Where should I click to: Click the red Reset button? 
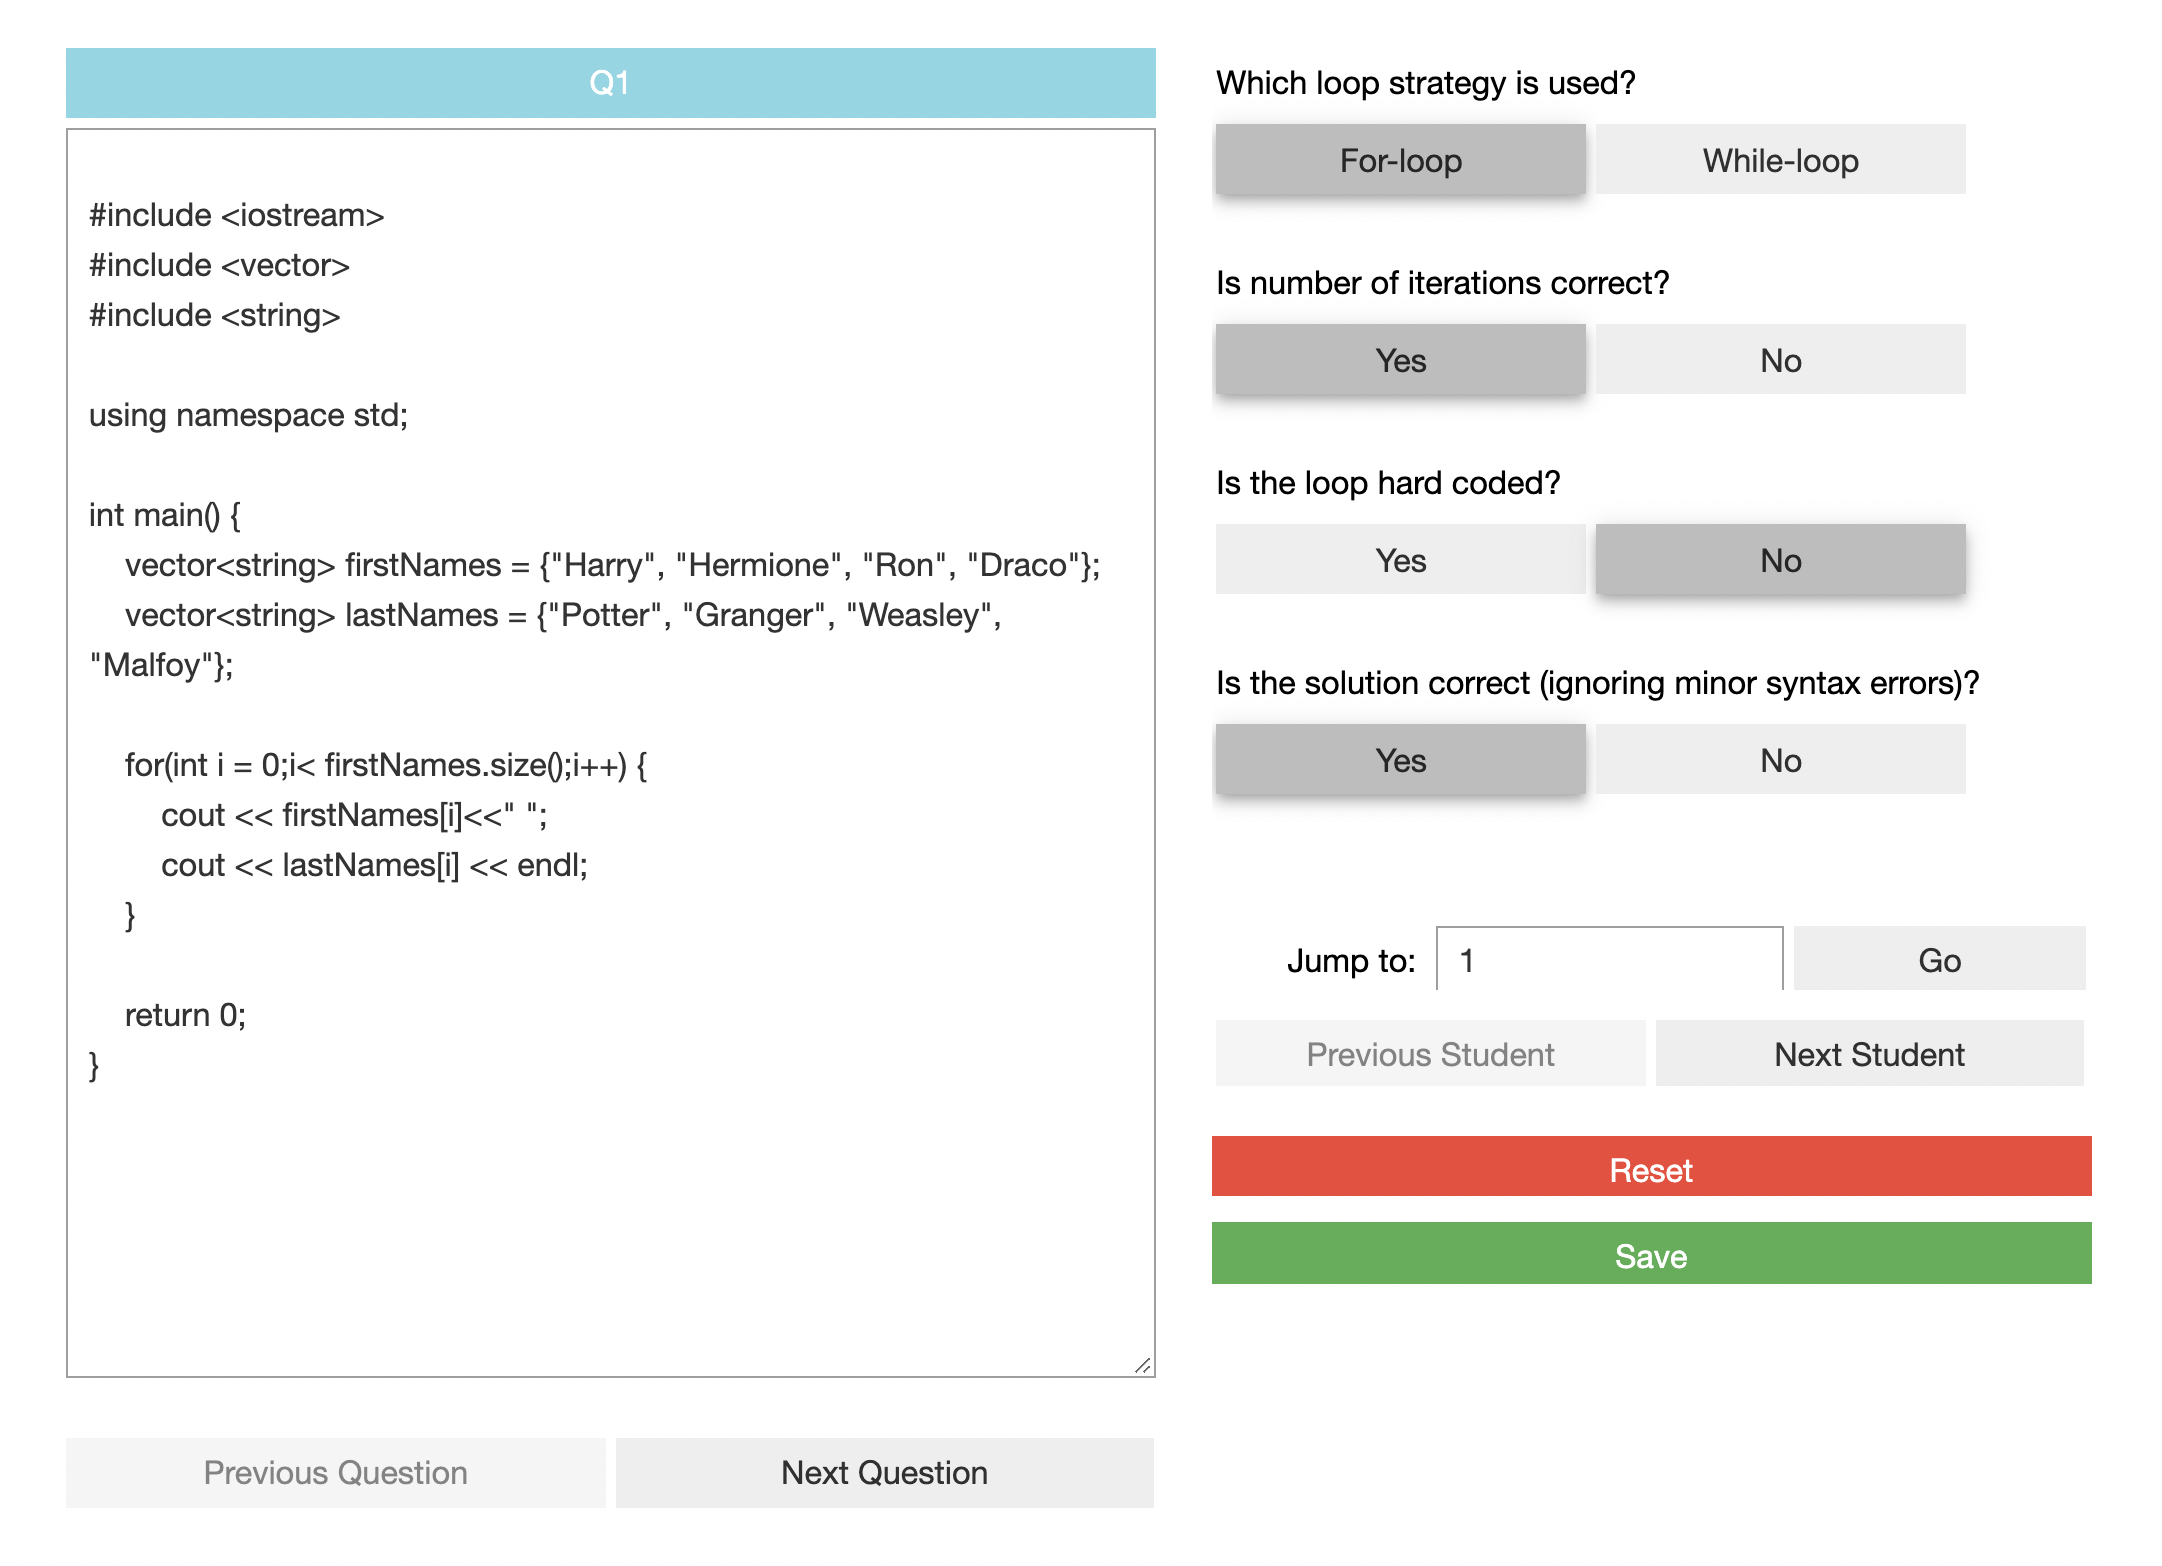[1651, 1168]
